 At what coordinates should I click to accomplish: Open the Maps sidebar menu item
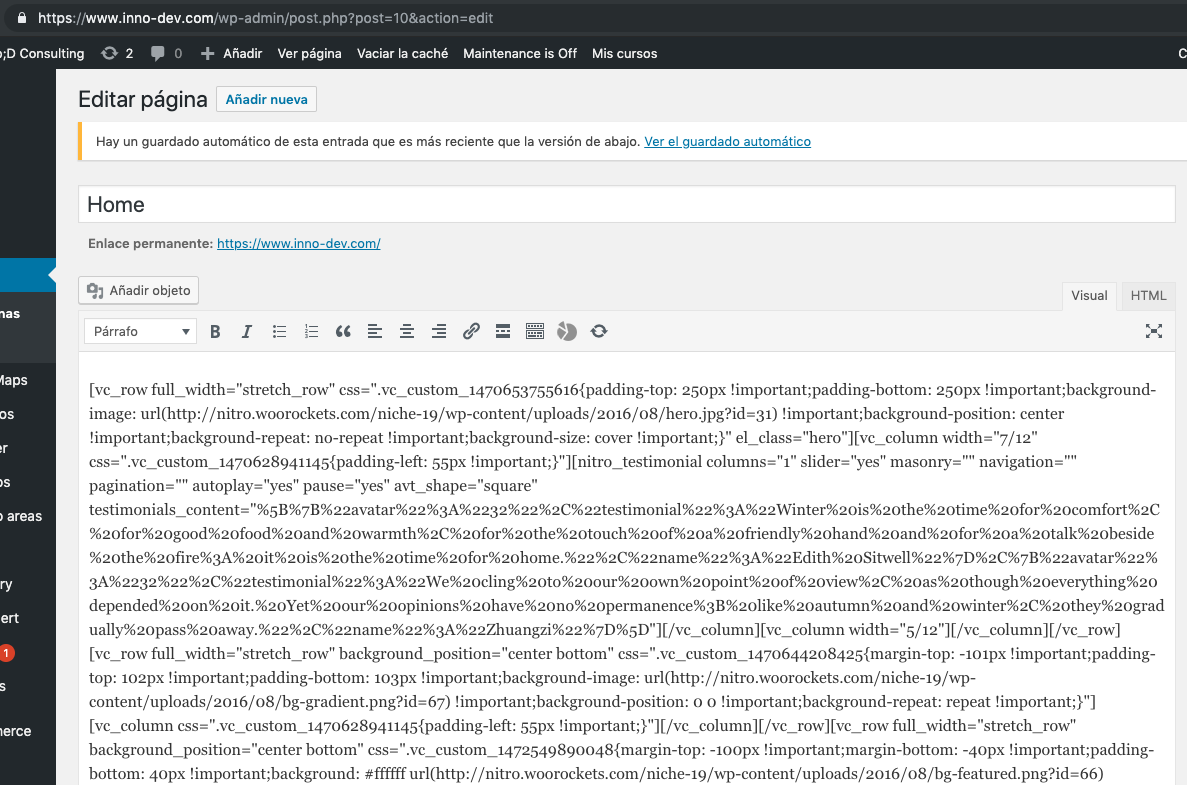(14, 380)
